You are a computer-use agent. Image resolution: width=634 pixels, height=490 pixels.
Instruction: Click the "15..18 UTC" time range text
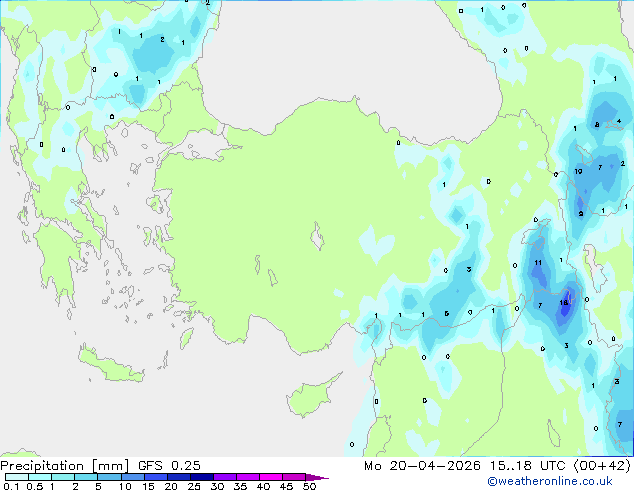pos(527,466)
